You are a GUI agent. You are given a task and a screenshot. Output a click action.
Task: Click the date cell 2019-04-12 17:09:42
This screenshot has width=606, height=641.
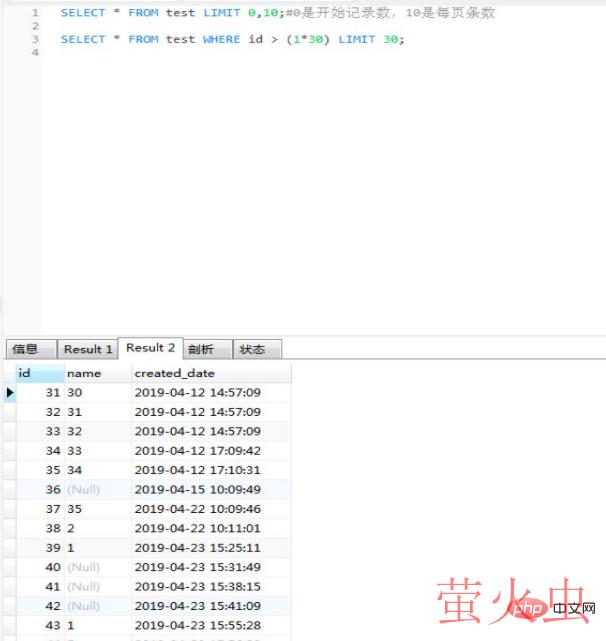197,451
